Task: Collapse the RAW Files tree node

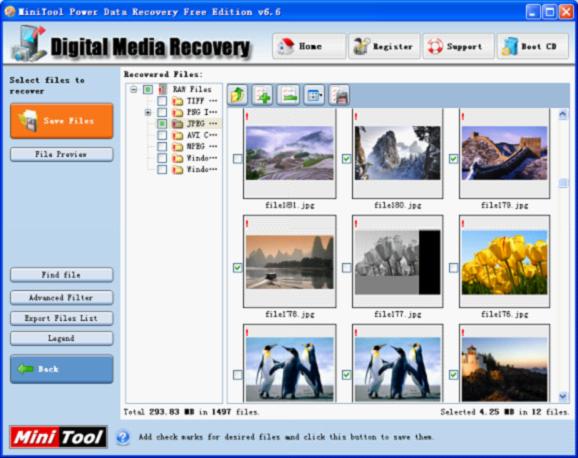Action: 134,90
